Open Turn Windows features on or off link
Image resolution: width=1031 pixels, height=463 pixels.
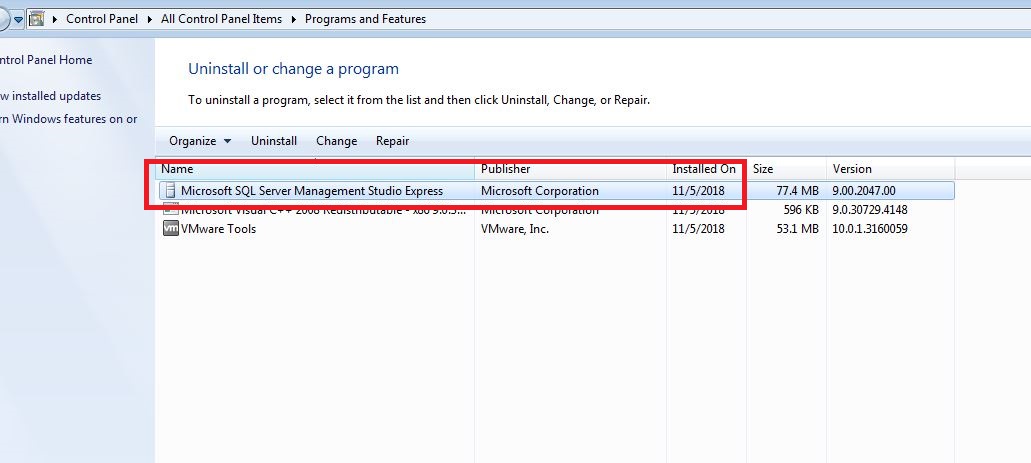(x=68, y=119)
